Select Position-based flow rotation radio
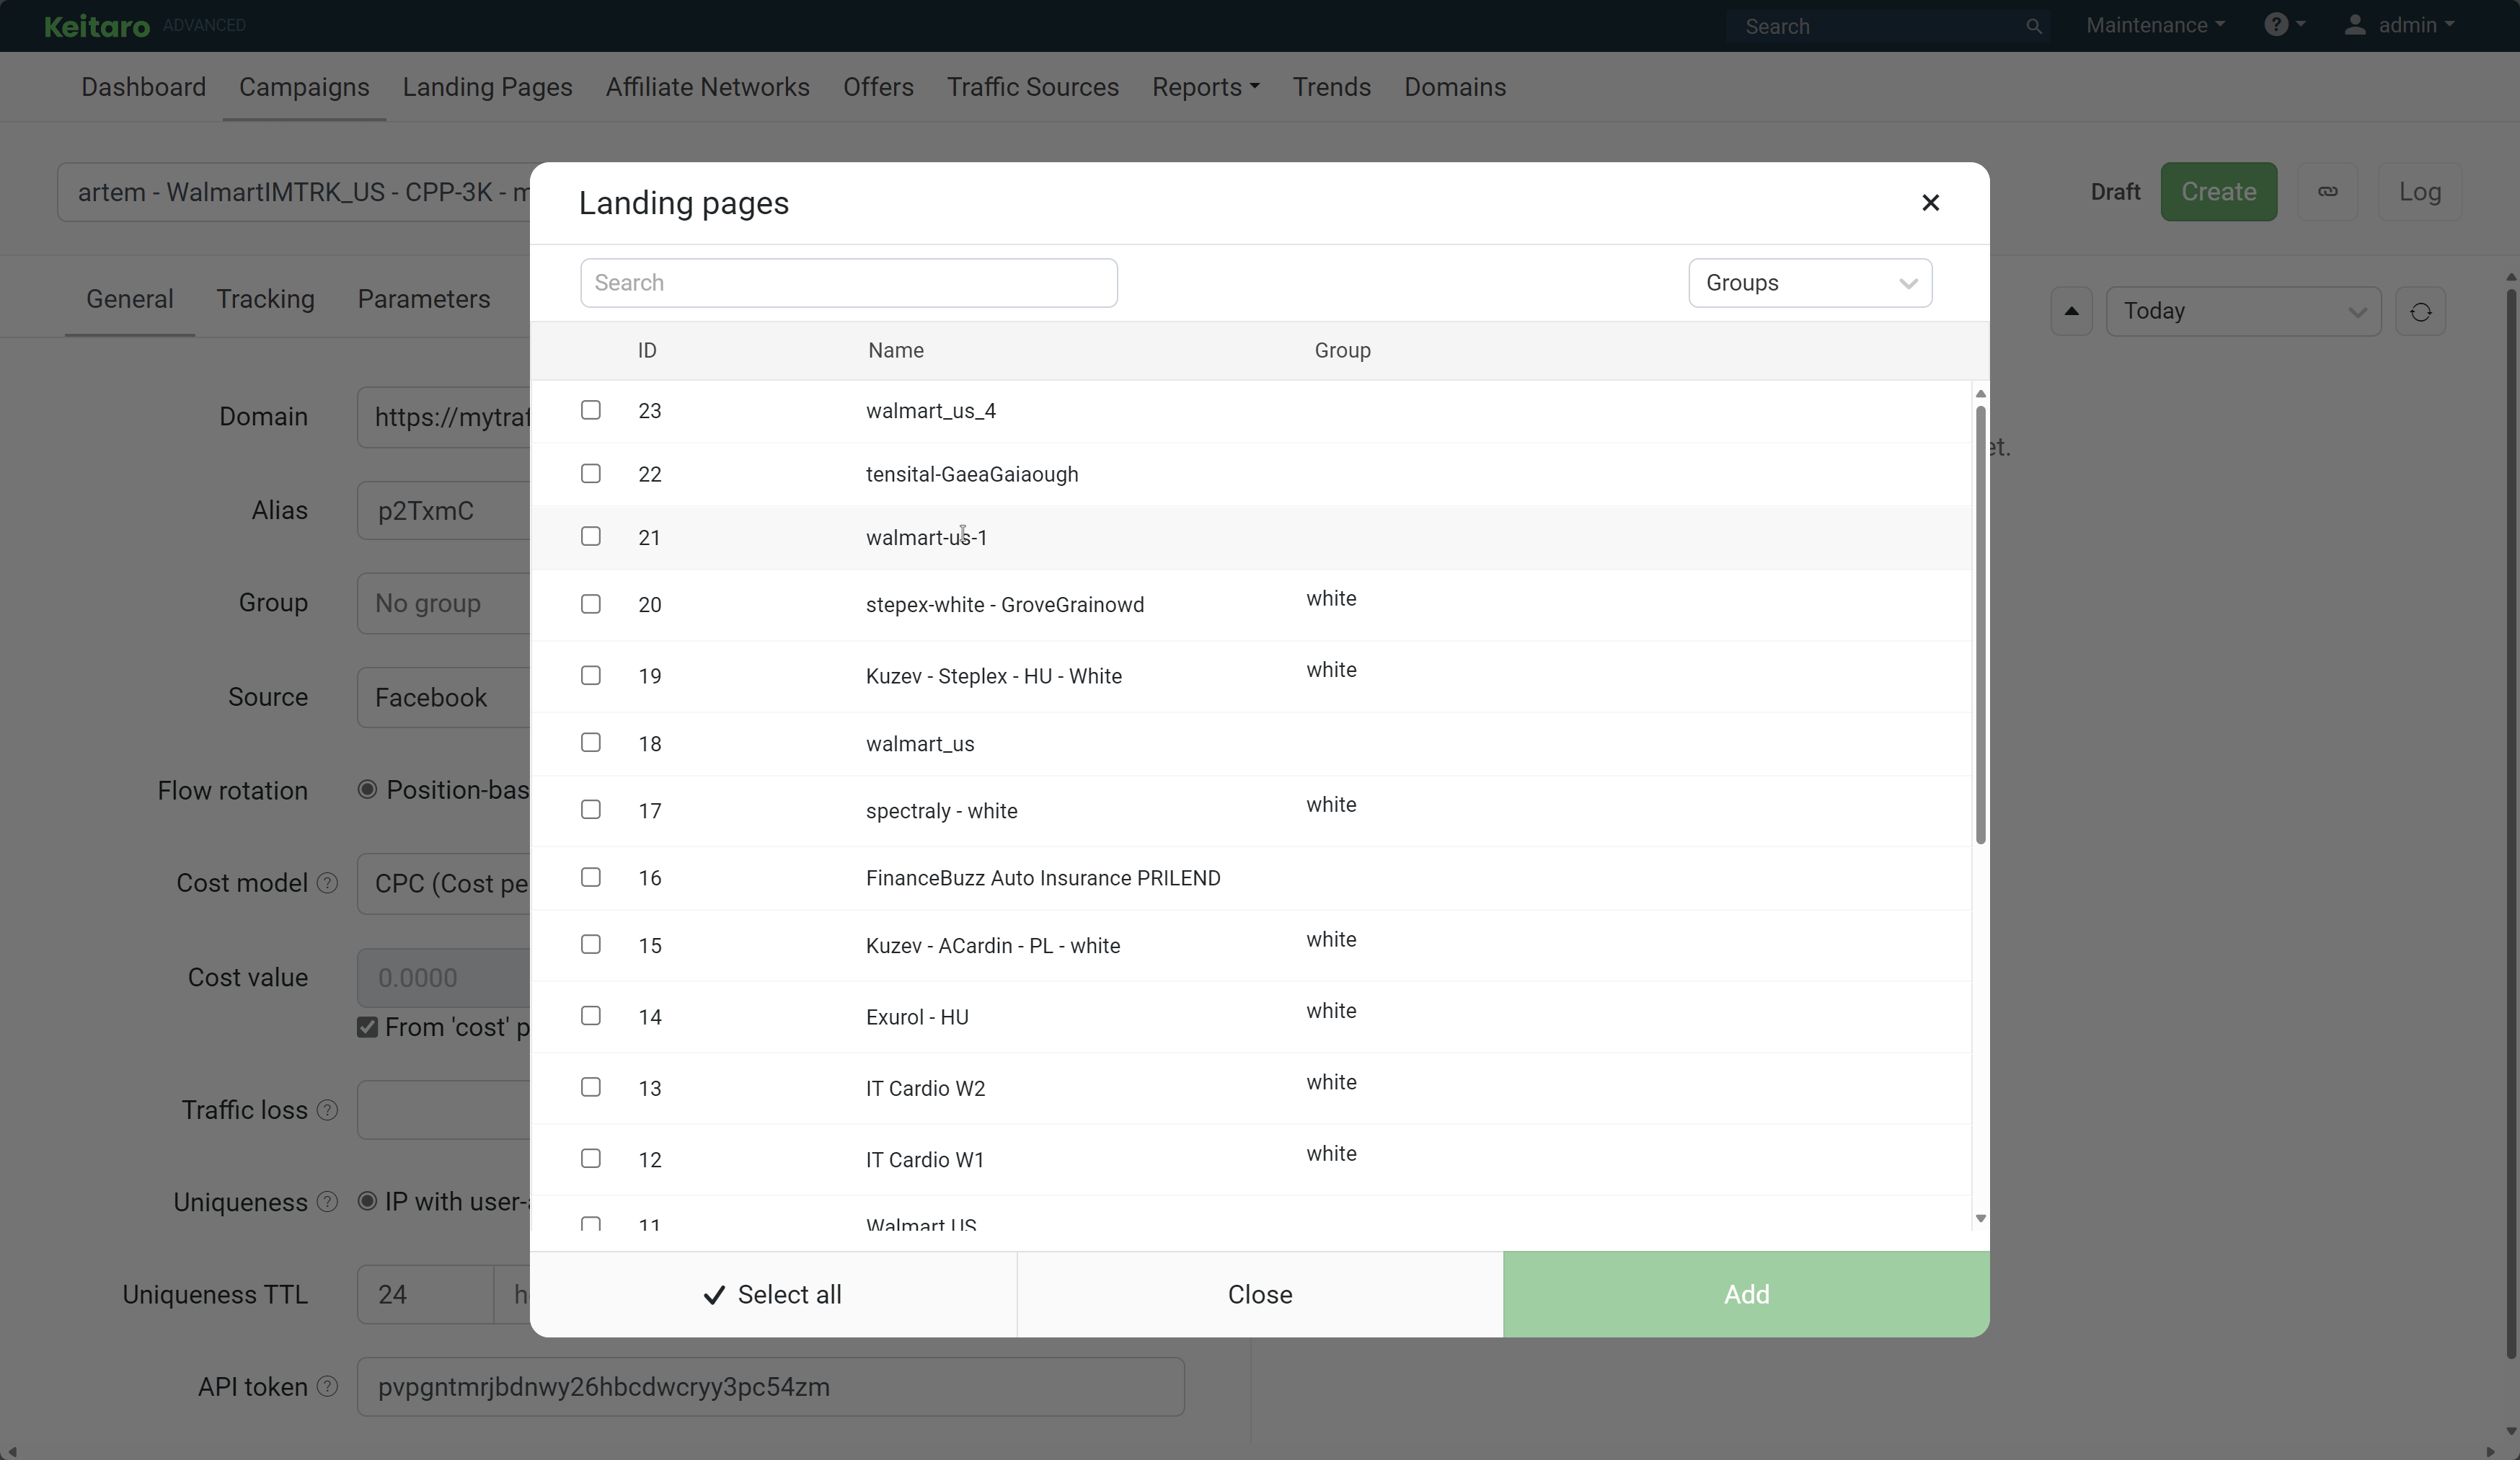This screenshot has width=2520, height=1460. click(x=367, y=790)
